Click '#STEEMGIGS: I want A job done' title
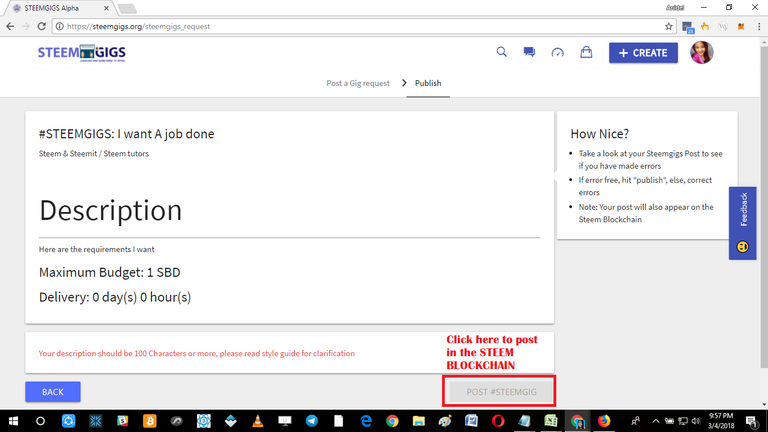The height and width of the screenshot is (432, 768). click(126, 134)
